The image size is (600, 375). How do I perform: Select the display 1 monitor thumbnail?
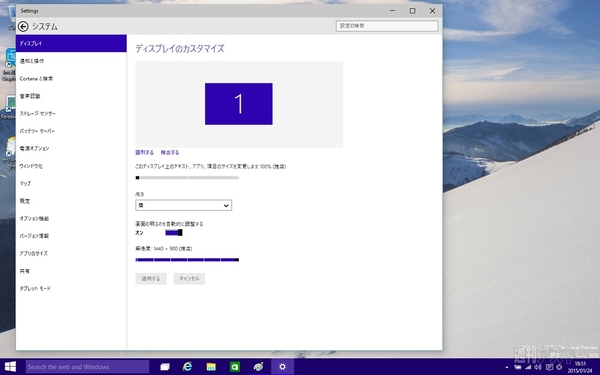tap(239, 104)
